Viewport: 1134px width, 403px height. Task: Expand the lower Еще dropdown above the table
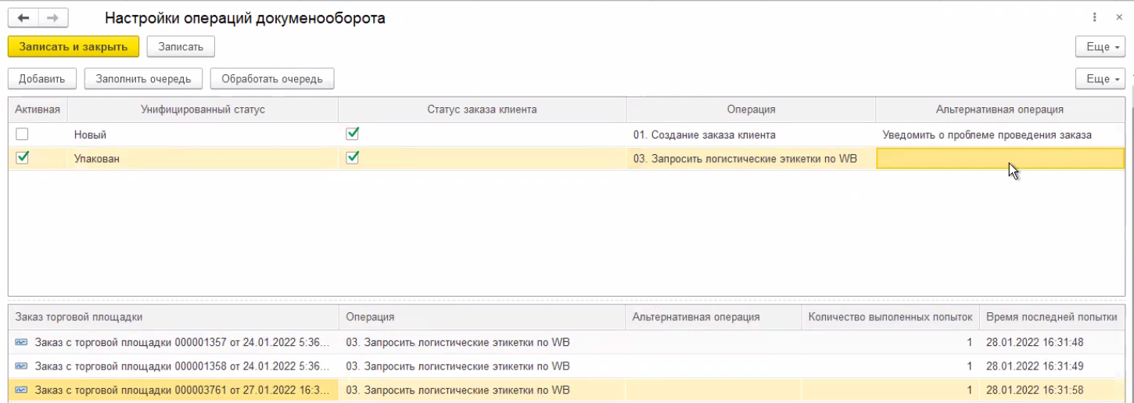coord(1099,79)
